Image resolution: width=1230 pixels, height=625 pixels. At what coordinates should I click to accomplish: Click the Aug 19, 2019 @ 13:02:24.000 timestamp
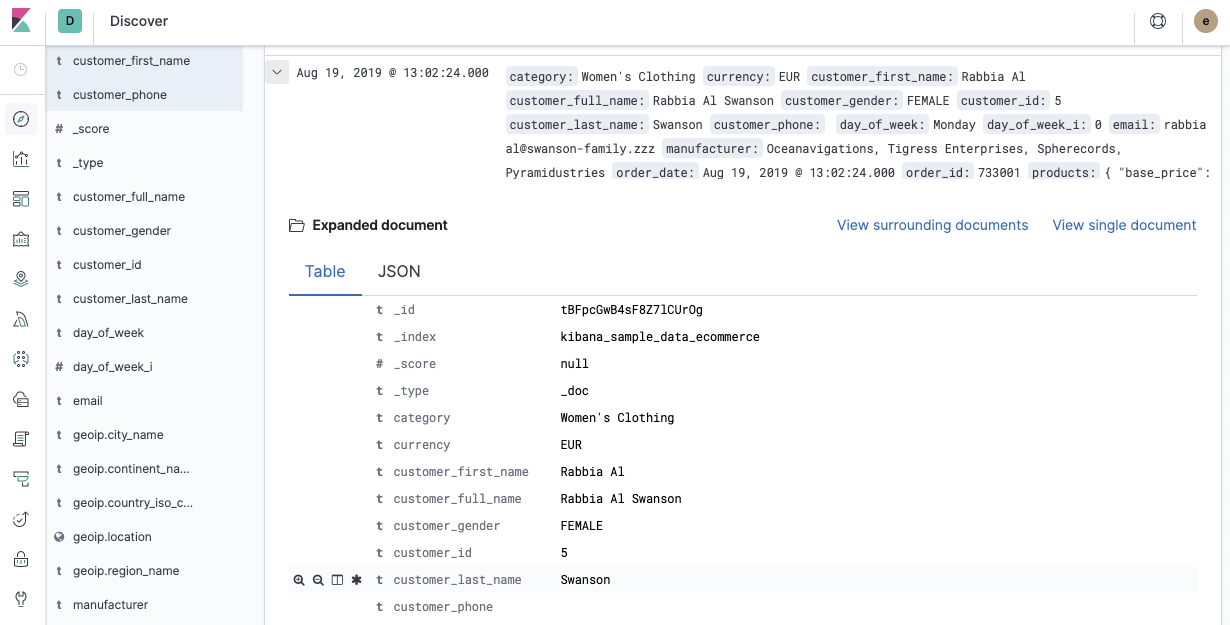393,73
